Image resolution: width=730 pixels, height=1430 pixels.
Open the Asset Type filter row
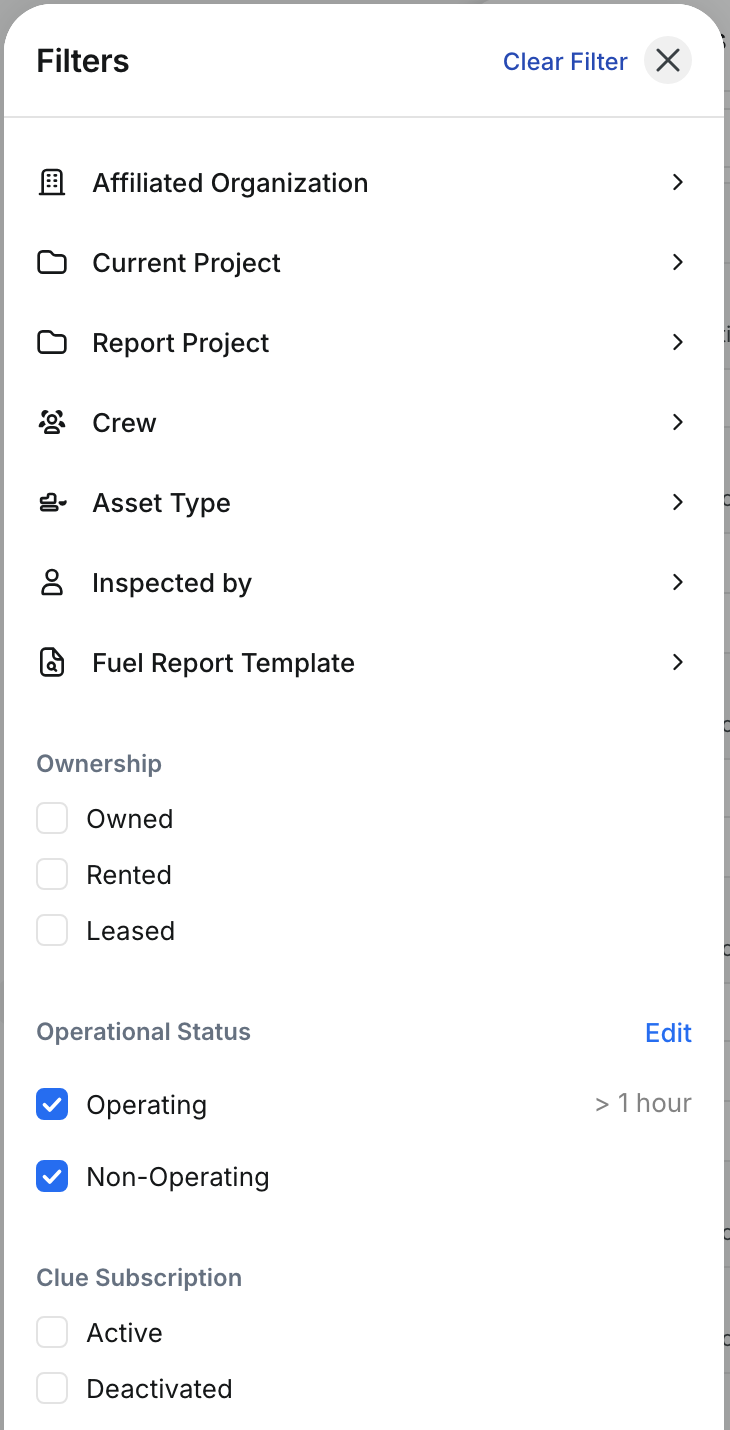point(364,503)
